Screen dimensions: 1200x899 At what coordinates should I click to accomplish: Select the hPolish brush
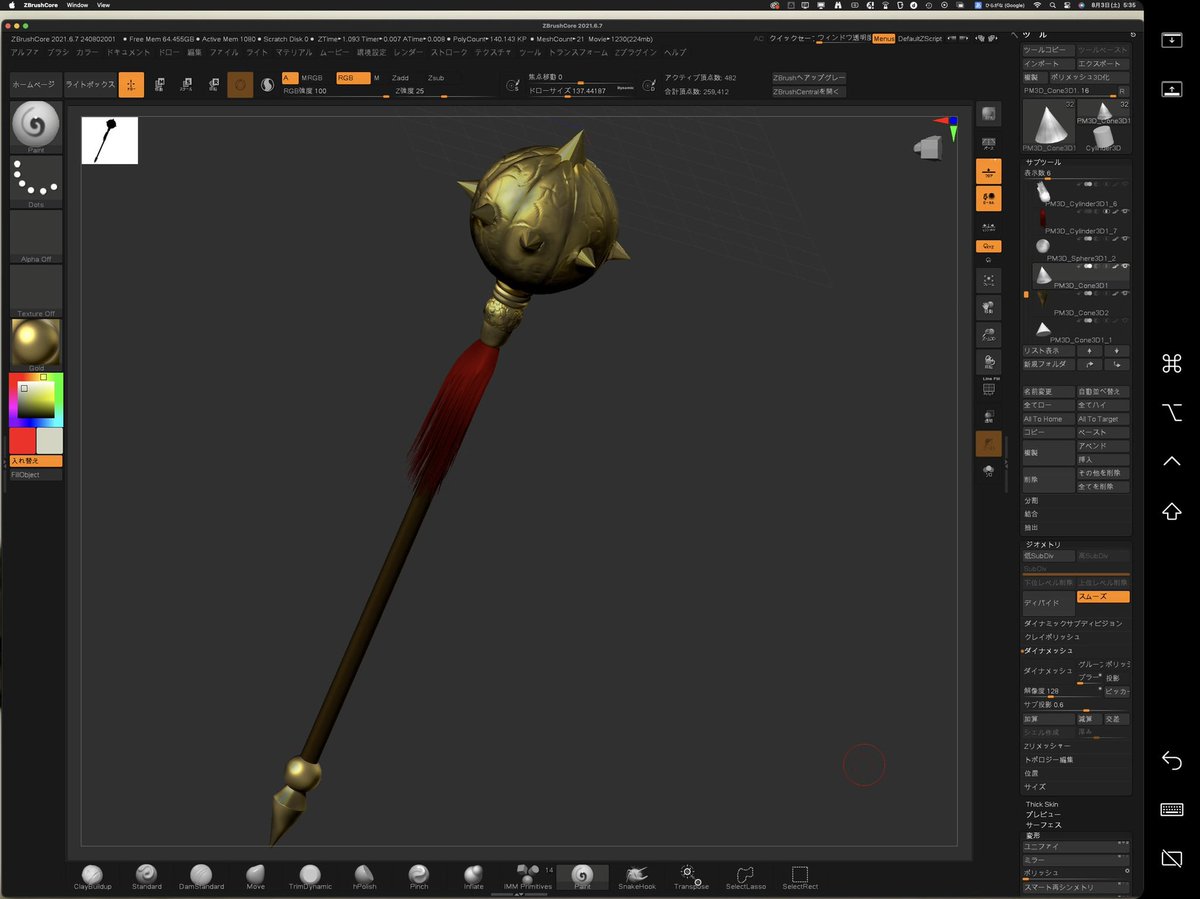click(x=365, y=877)
